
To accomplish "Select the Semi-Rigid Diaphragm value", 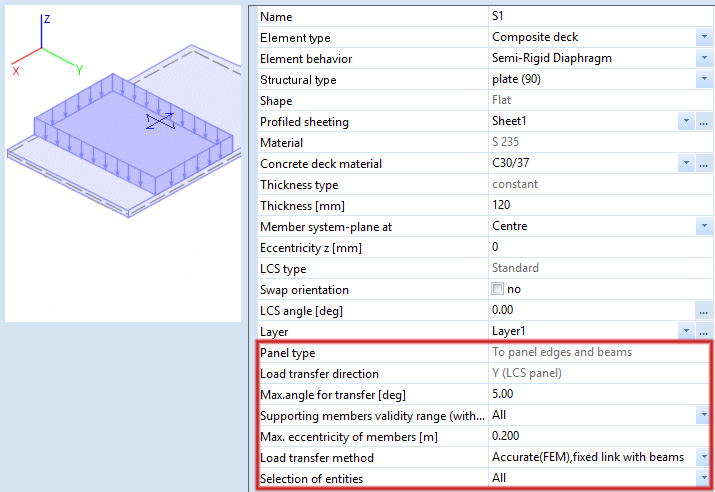I will pos(552,58).
